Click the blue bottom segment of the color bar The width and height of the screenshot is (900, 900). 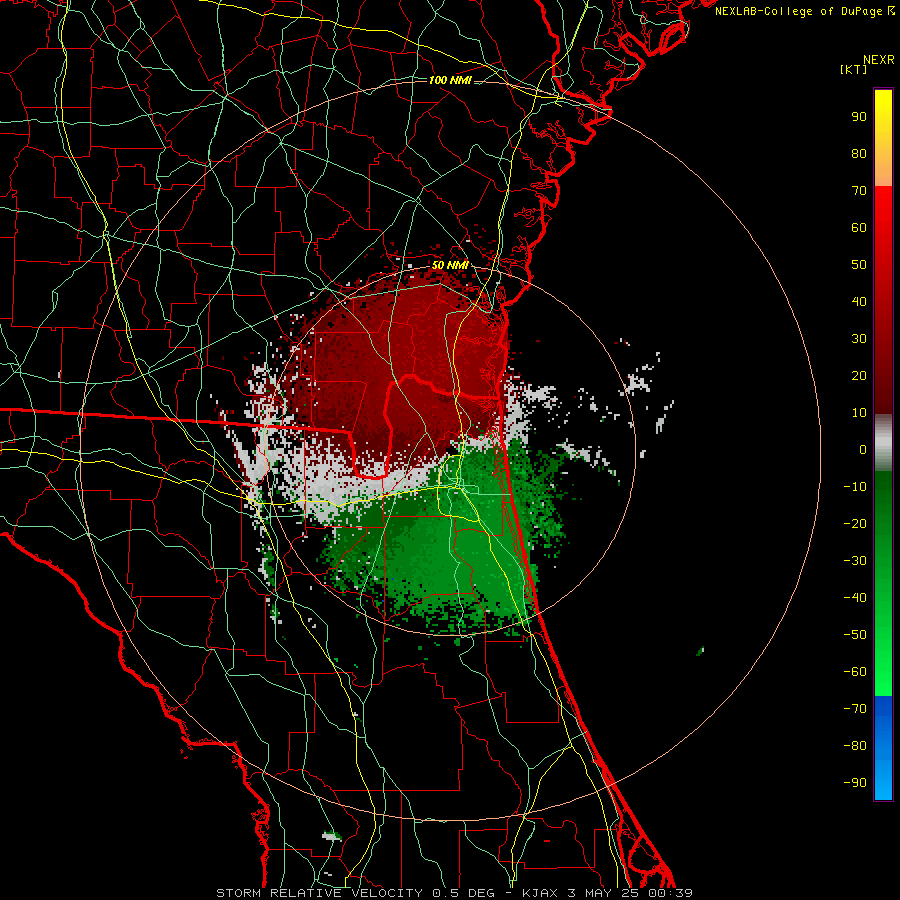(883, 747)
